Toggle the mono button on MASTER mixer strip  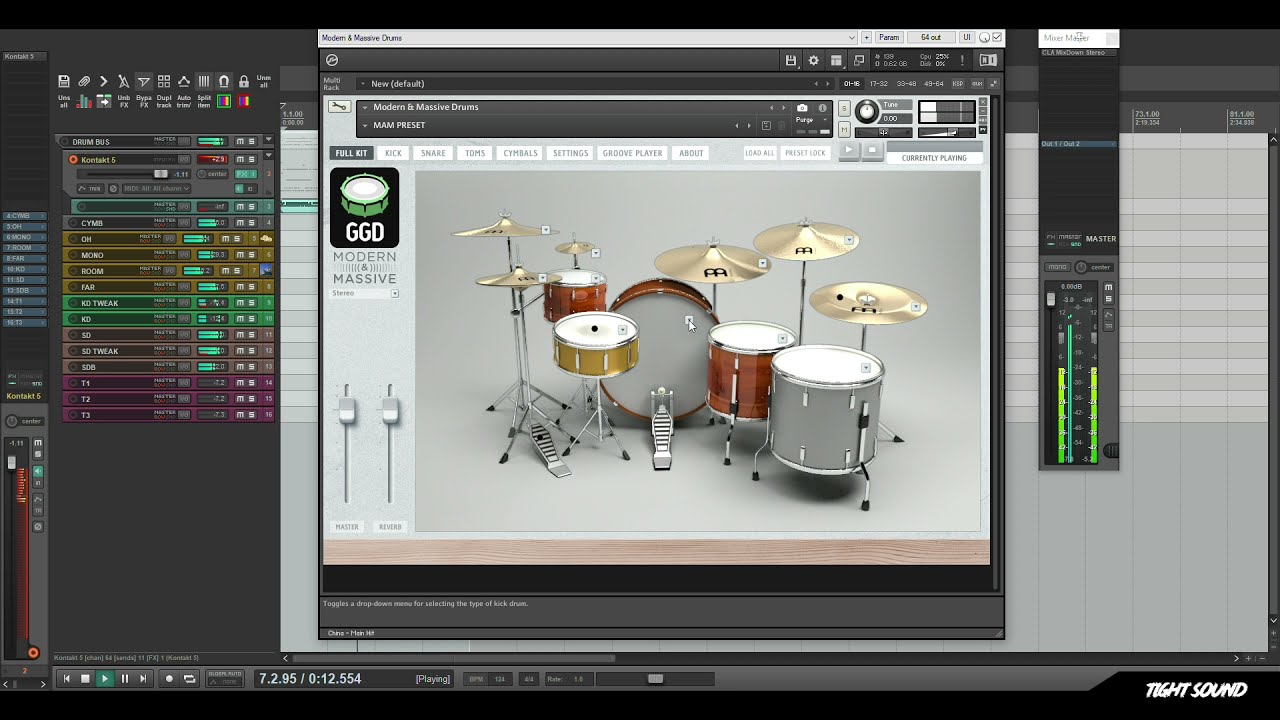[1057, 267]
